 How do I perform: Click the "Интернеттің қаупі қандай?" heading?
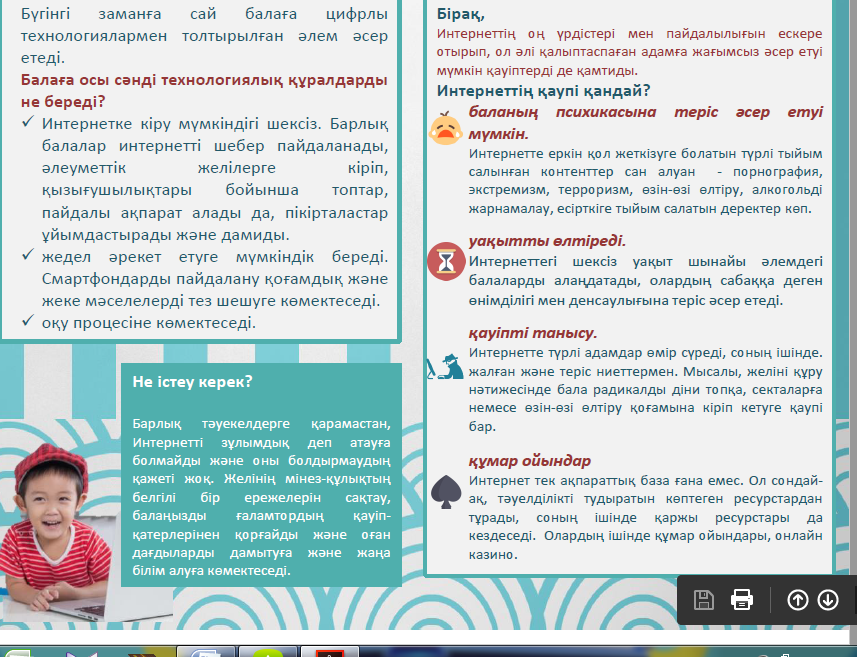[x=544, y=91]
